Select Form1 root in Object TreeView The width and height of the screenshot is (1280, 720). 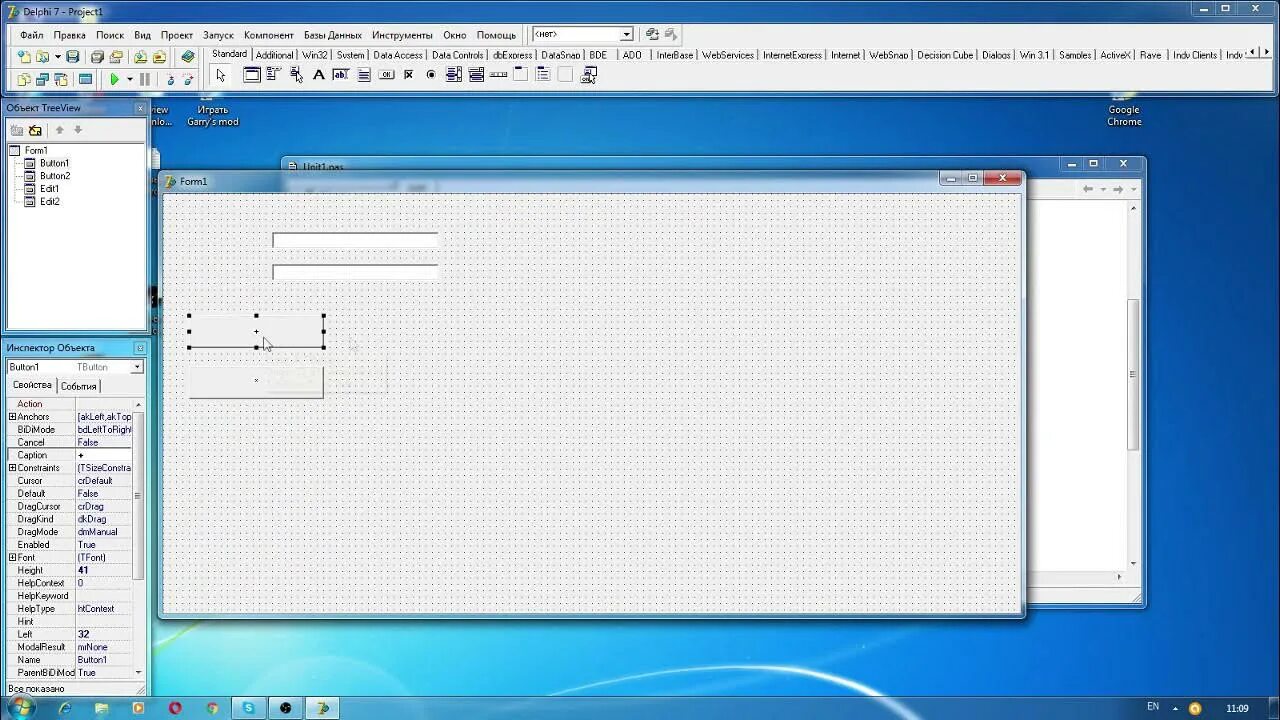[36, 151]
